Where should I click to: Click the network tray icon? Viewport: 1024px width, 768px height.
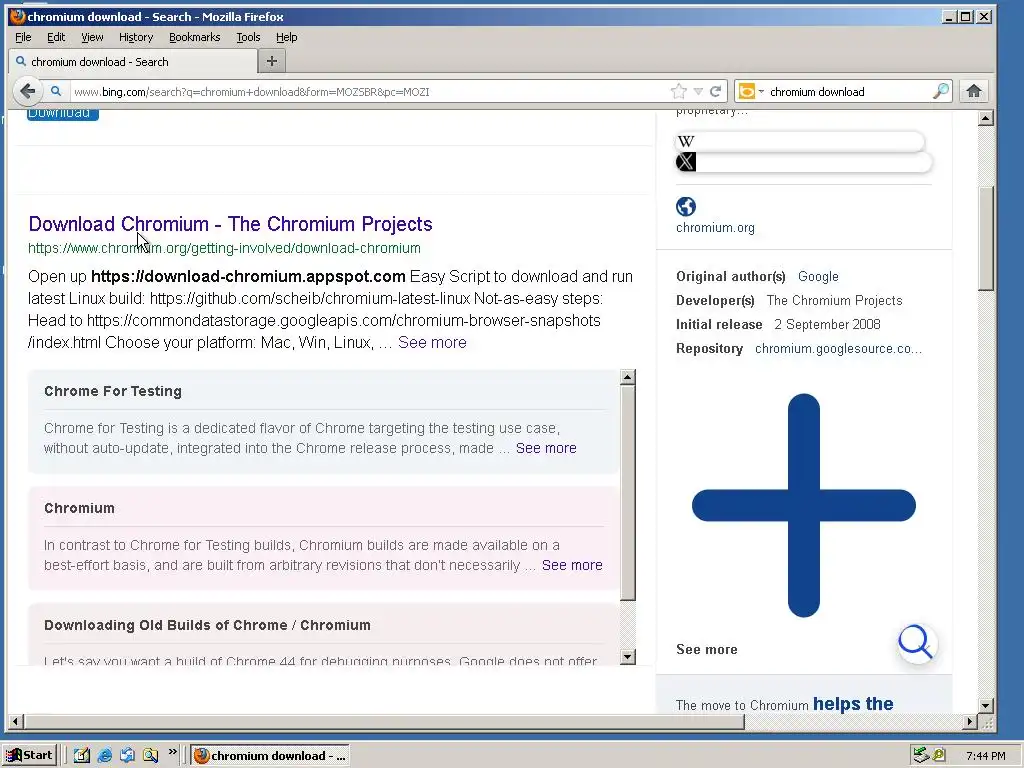coord(921,756)
